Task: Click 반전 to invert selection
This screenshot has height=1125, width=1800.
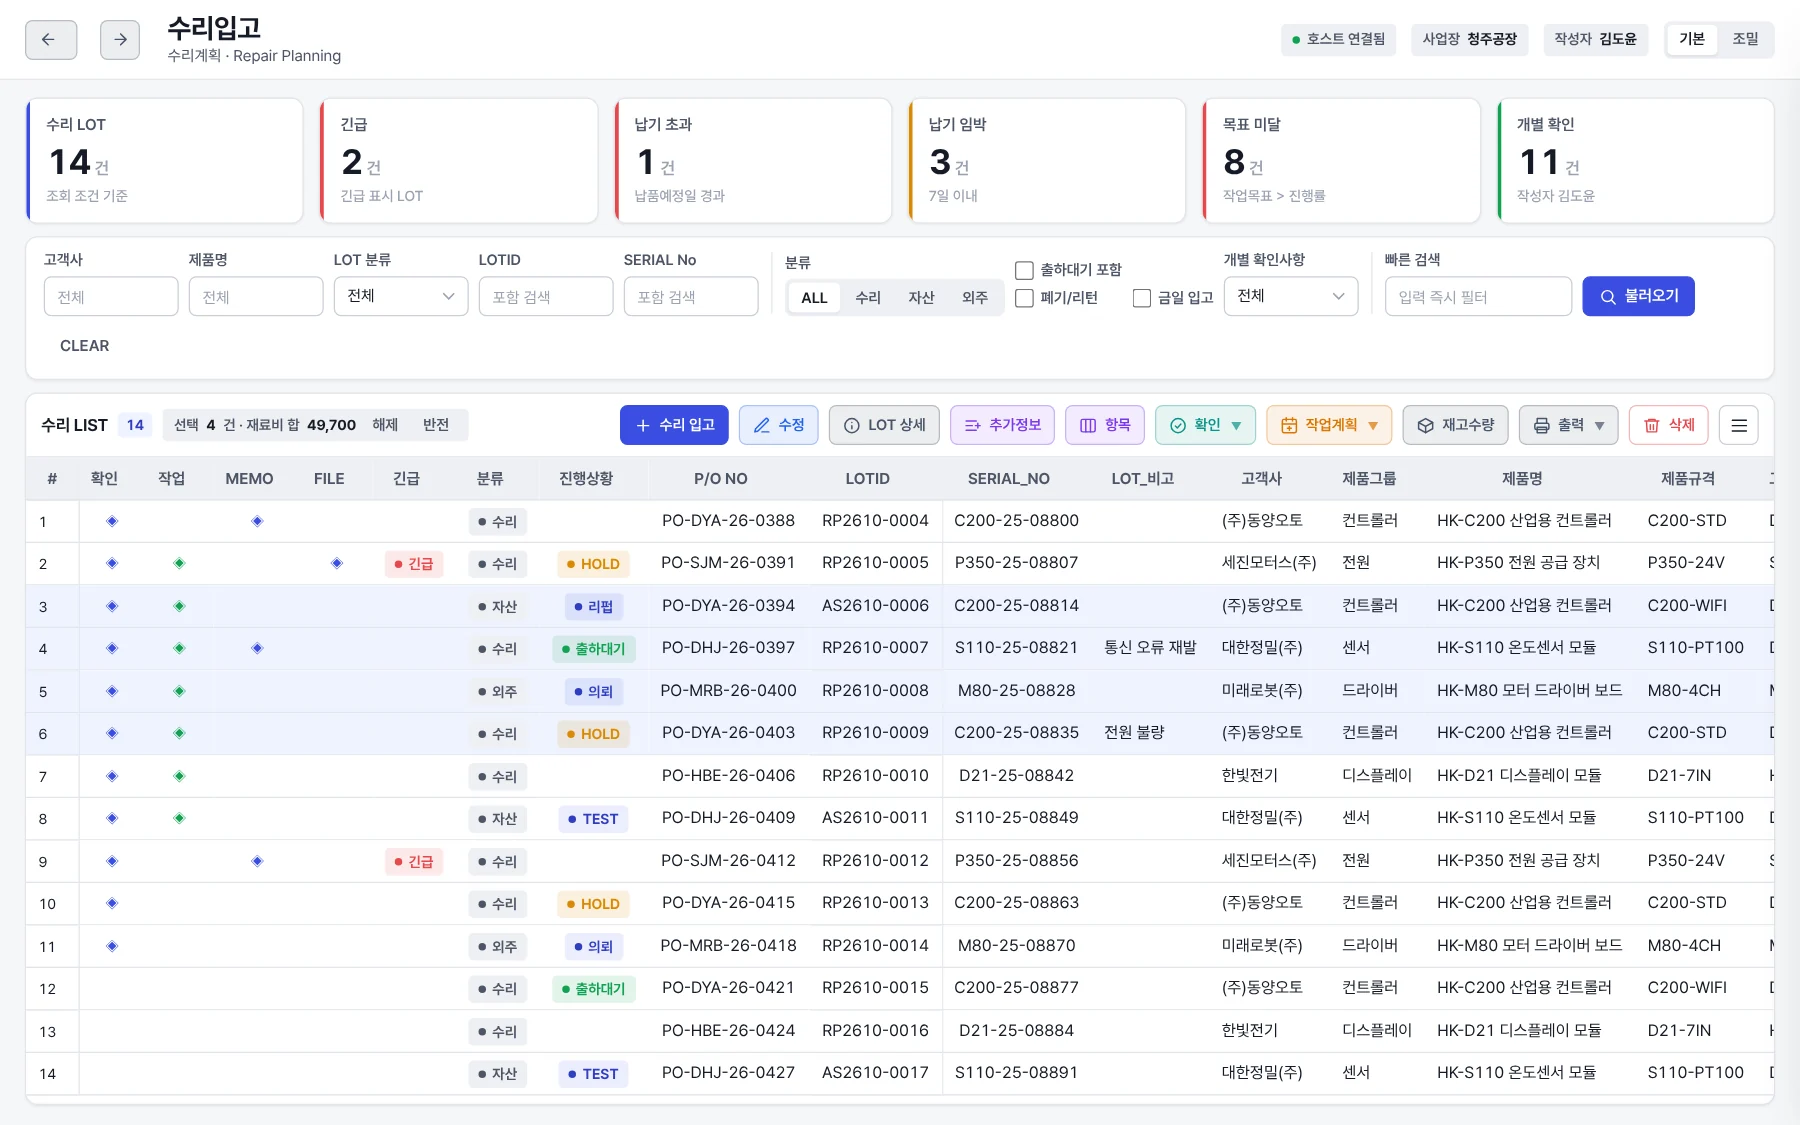Action: 436,425
